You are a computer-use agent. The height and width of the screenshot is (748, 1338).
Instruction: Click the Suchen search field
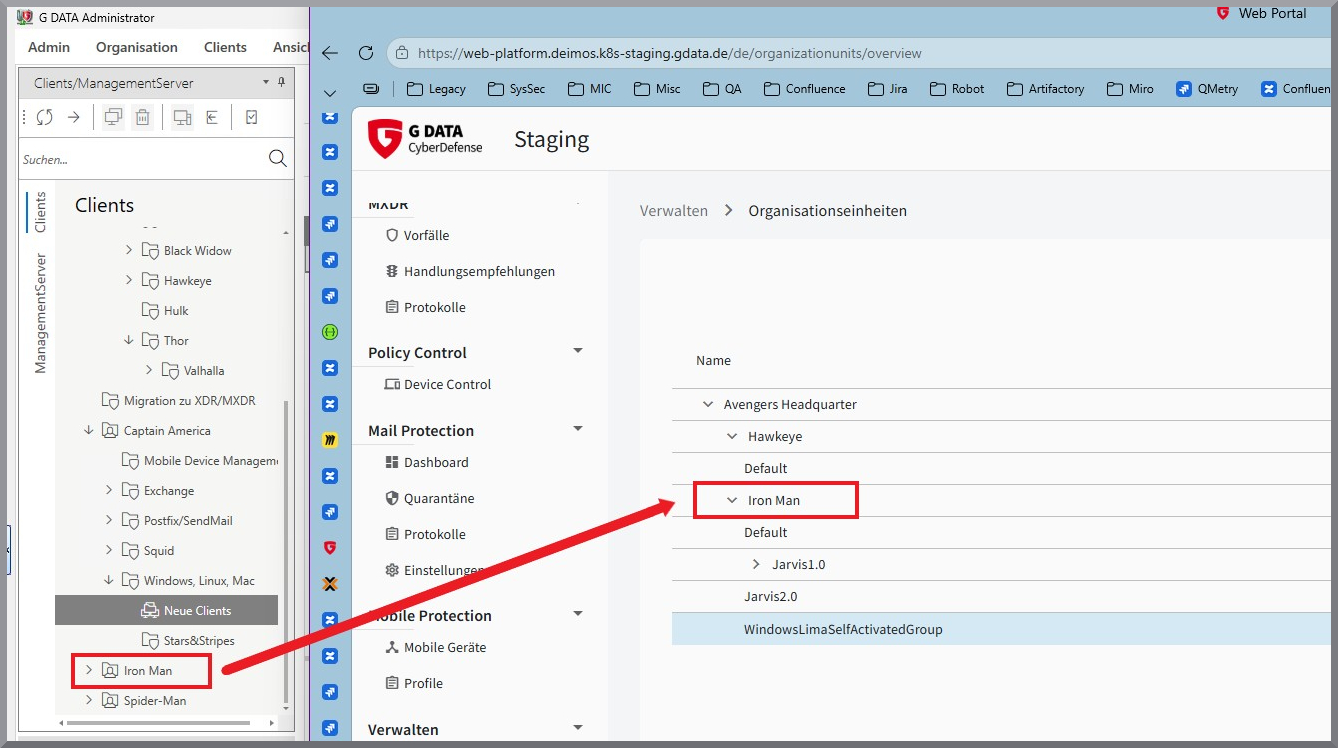[143, 159]
